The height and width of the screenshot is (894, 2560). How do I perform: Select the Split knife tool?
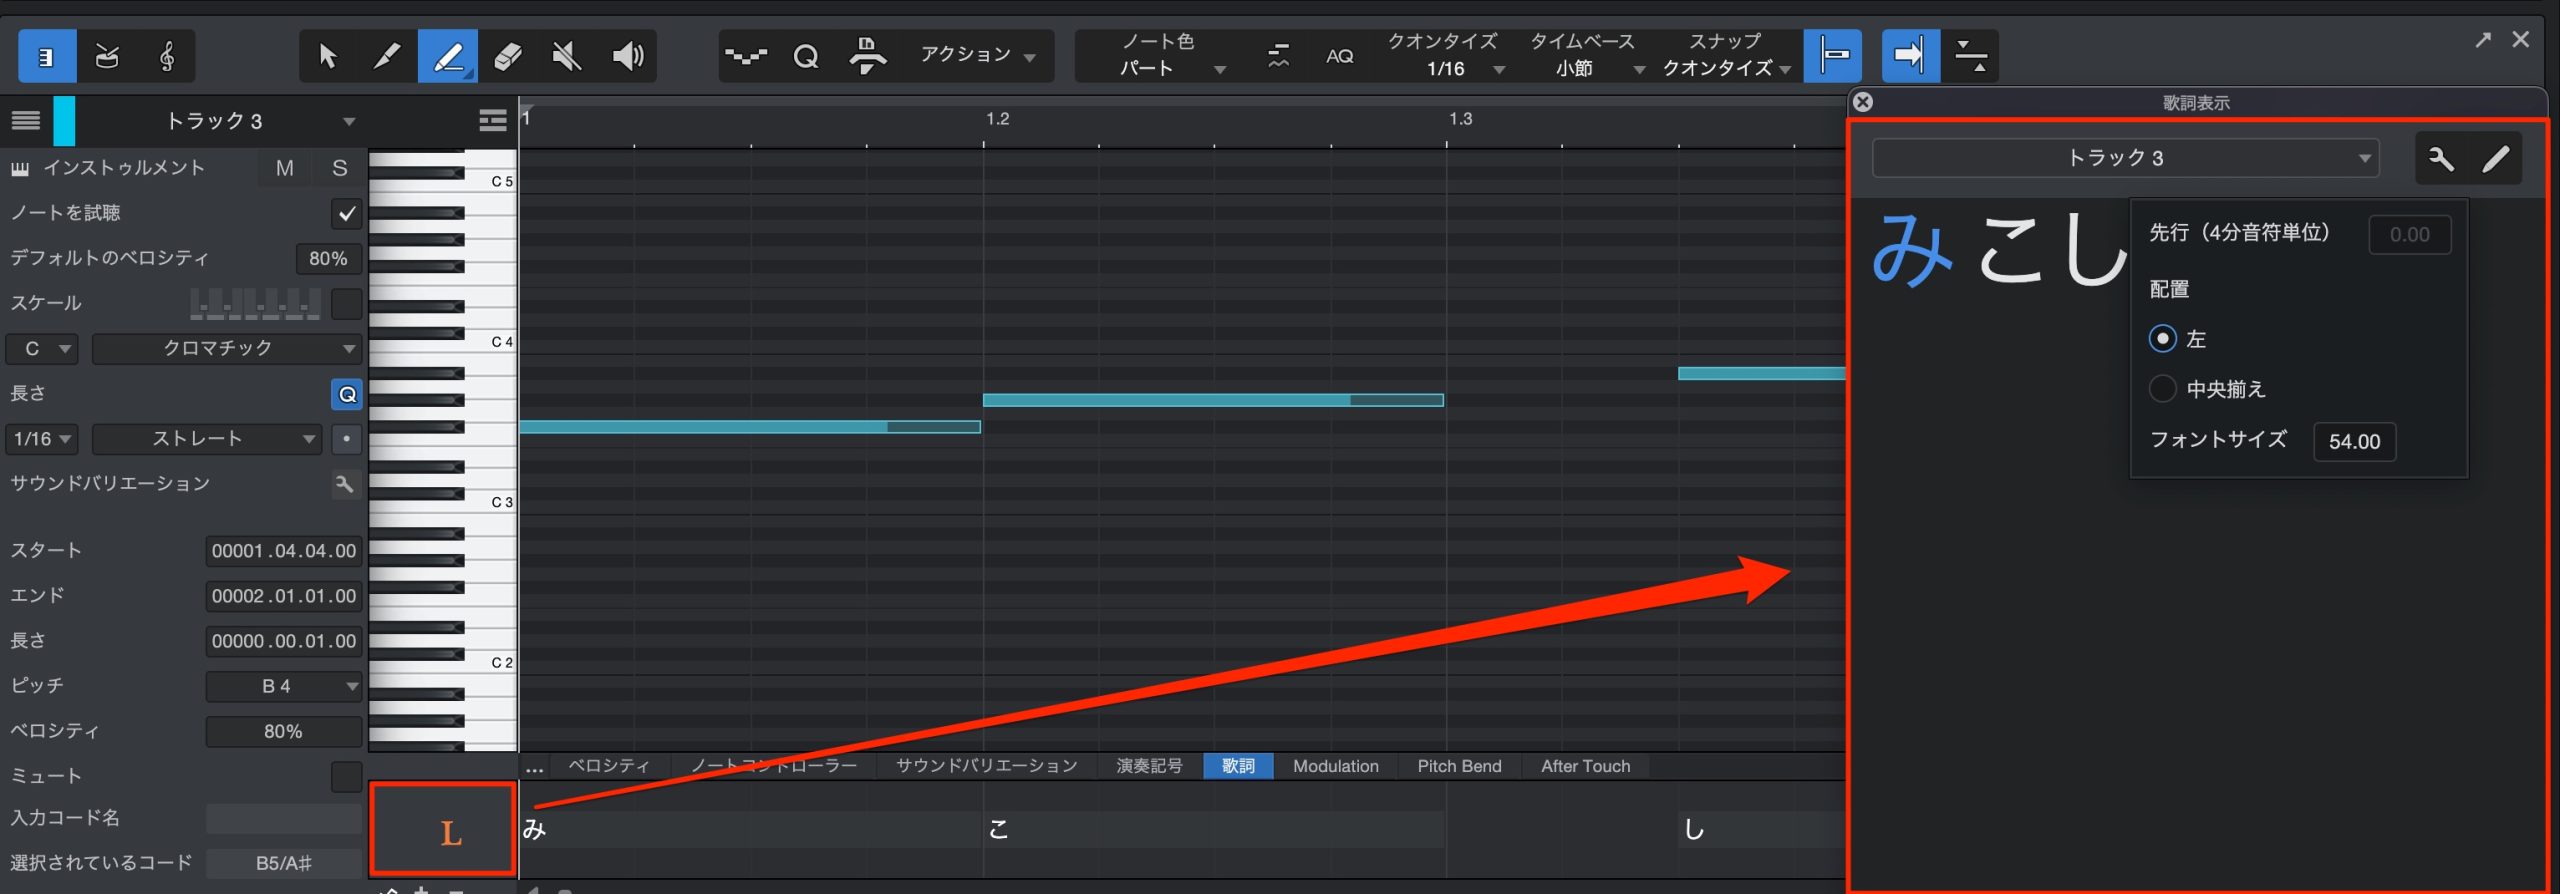[387, 56]
